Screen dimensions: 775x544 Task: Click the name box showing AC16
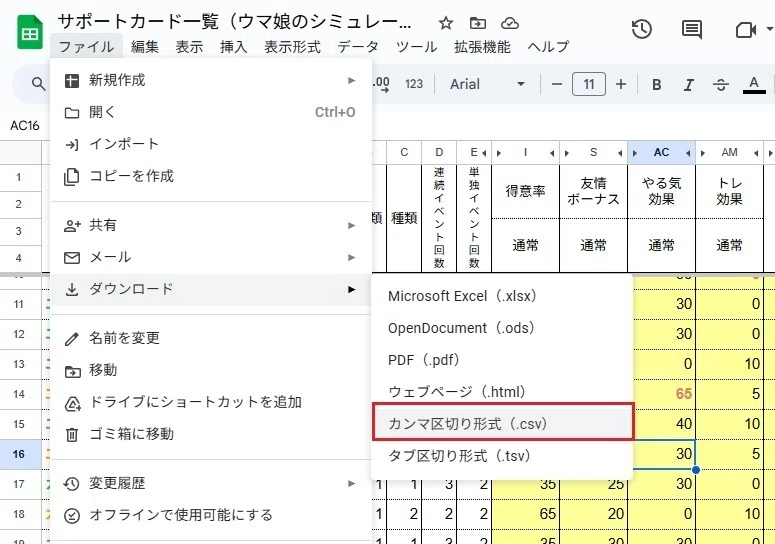25,126
